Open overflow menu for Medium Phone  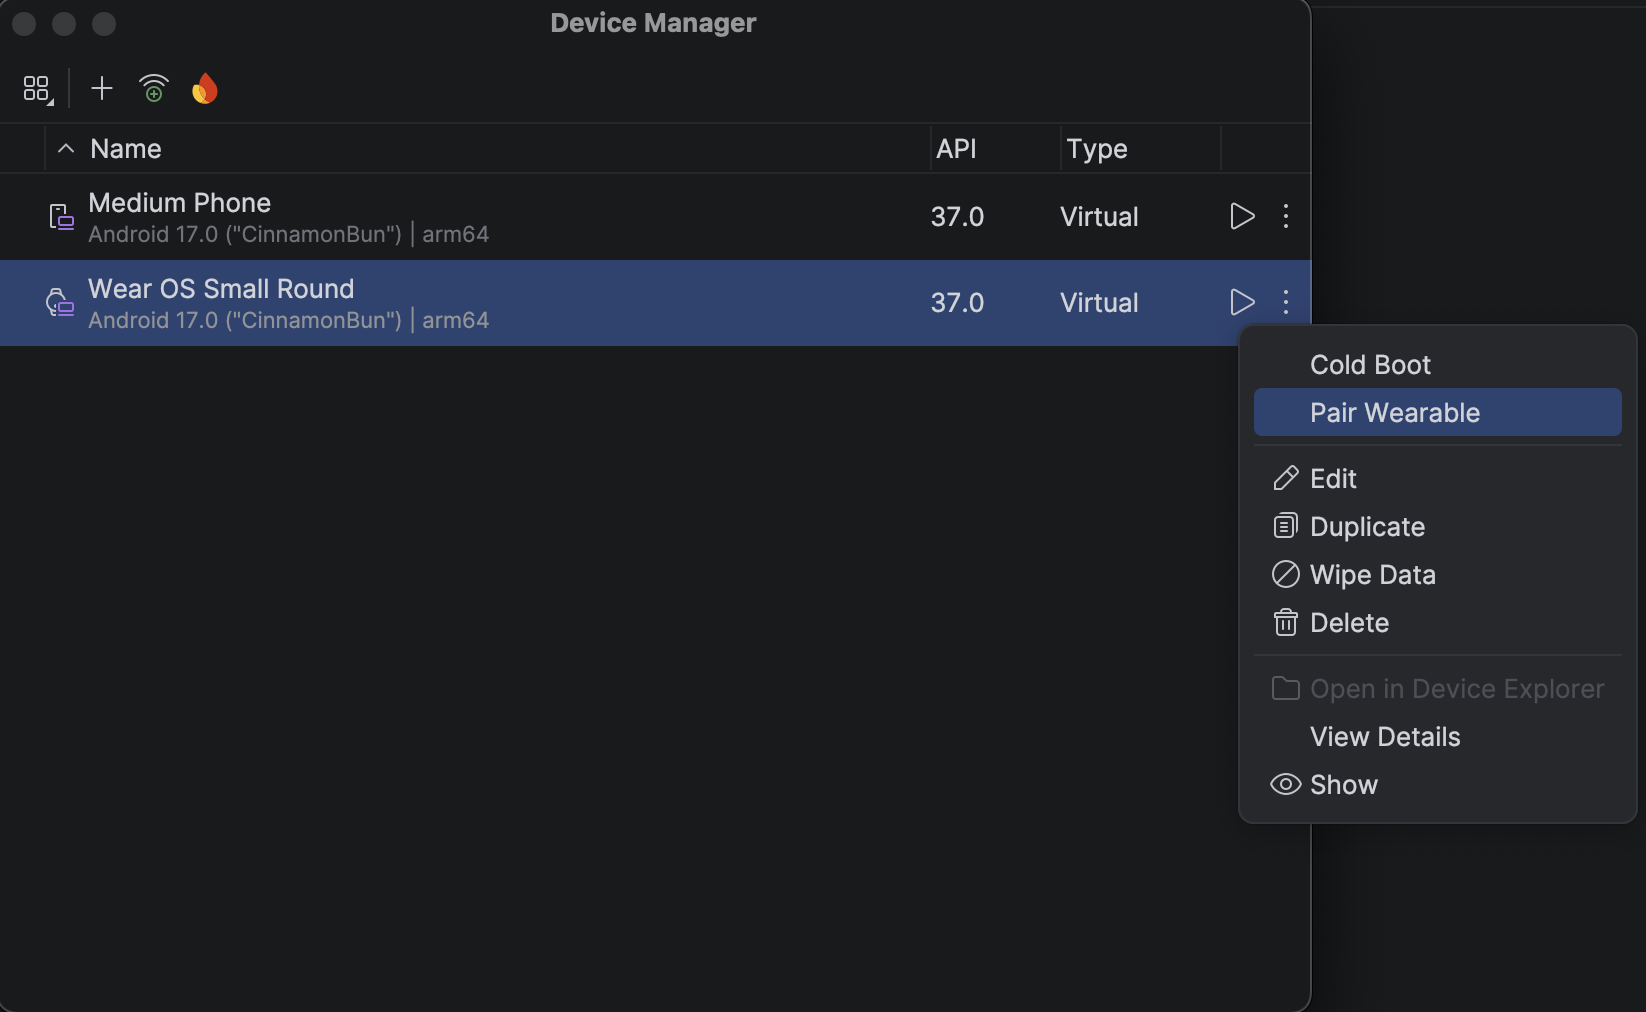1286,216
